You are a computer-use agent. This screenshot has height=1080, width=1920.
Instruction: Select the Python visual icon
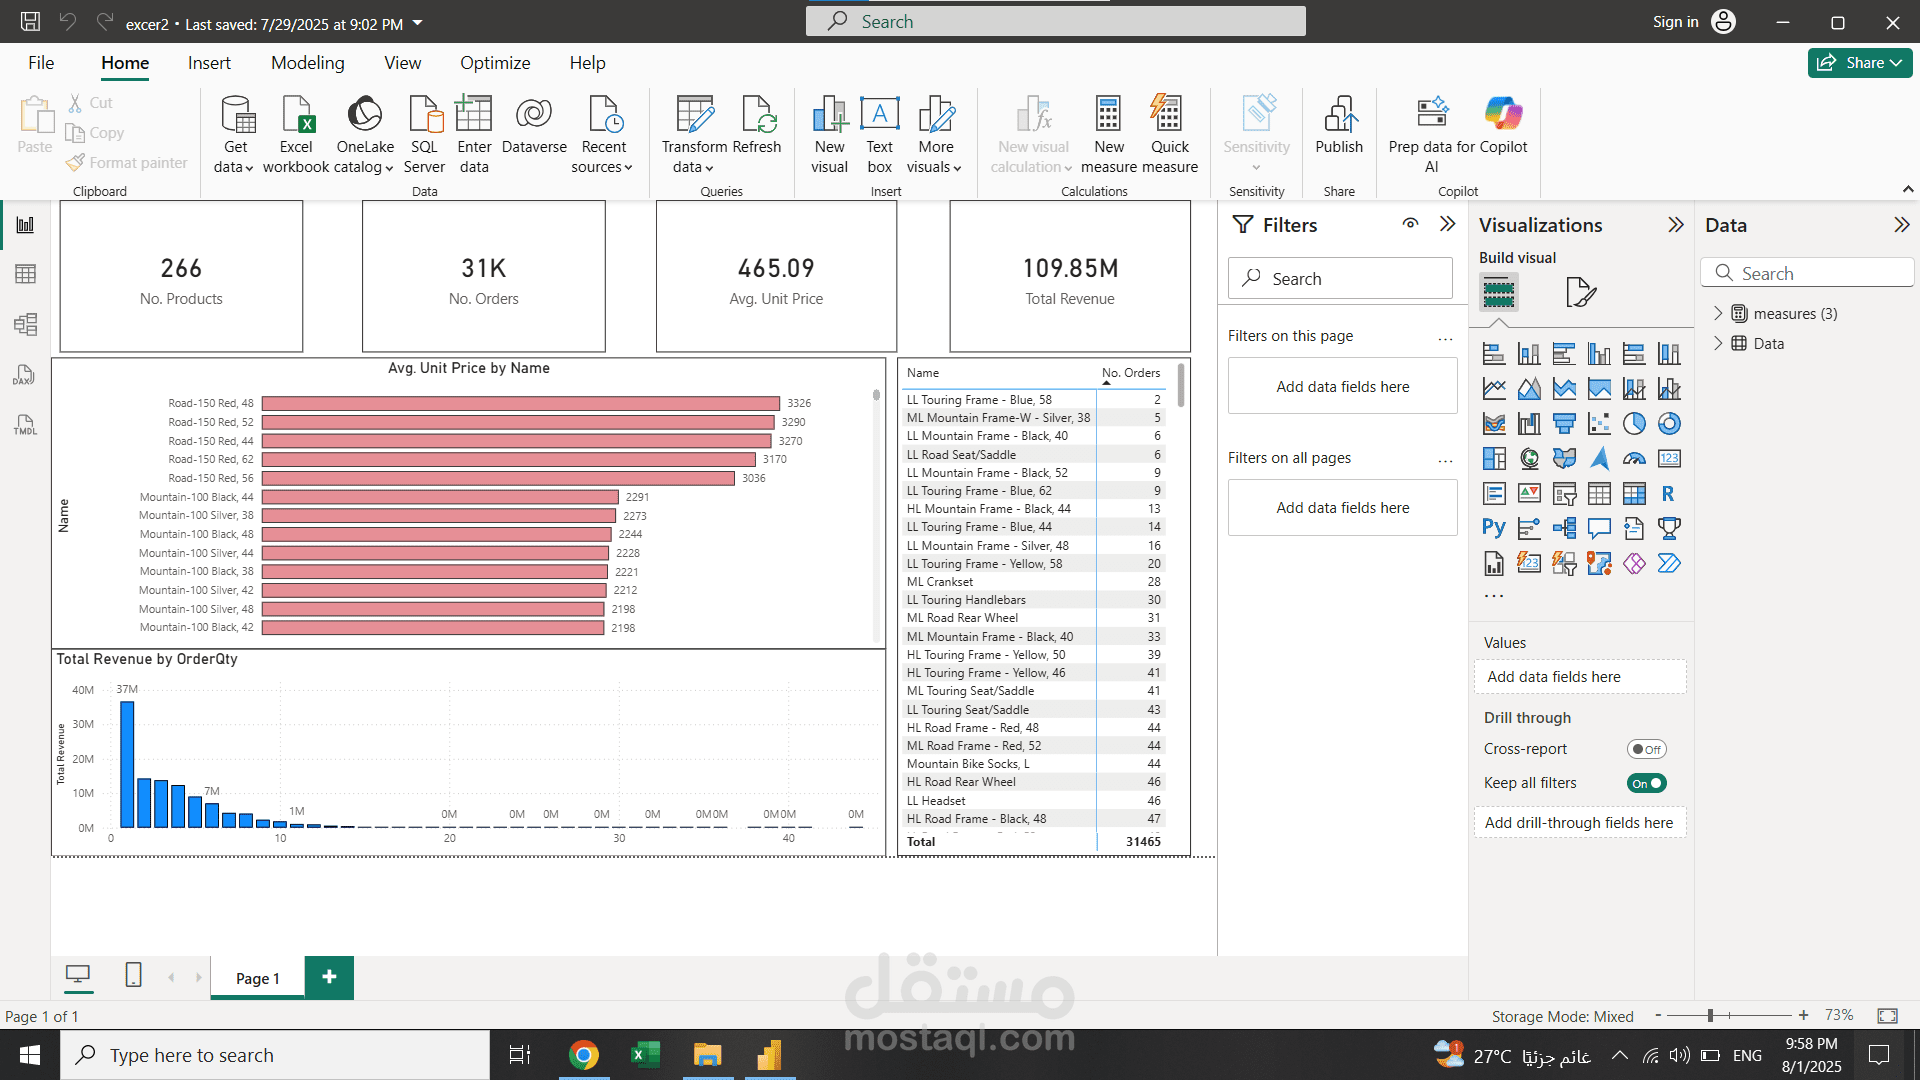pos(1493,528)
